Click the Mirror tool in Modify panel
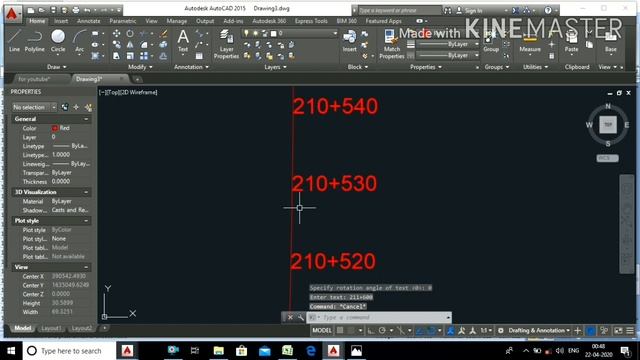 pos(130,44)
